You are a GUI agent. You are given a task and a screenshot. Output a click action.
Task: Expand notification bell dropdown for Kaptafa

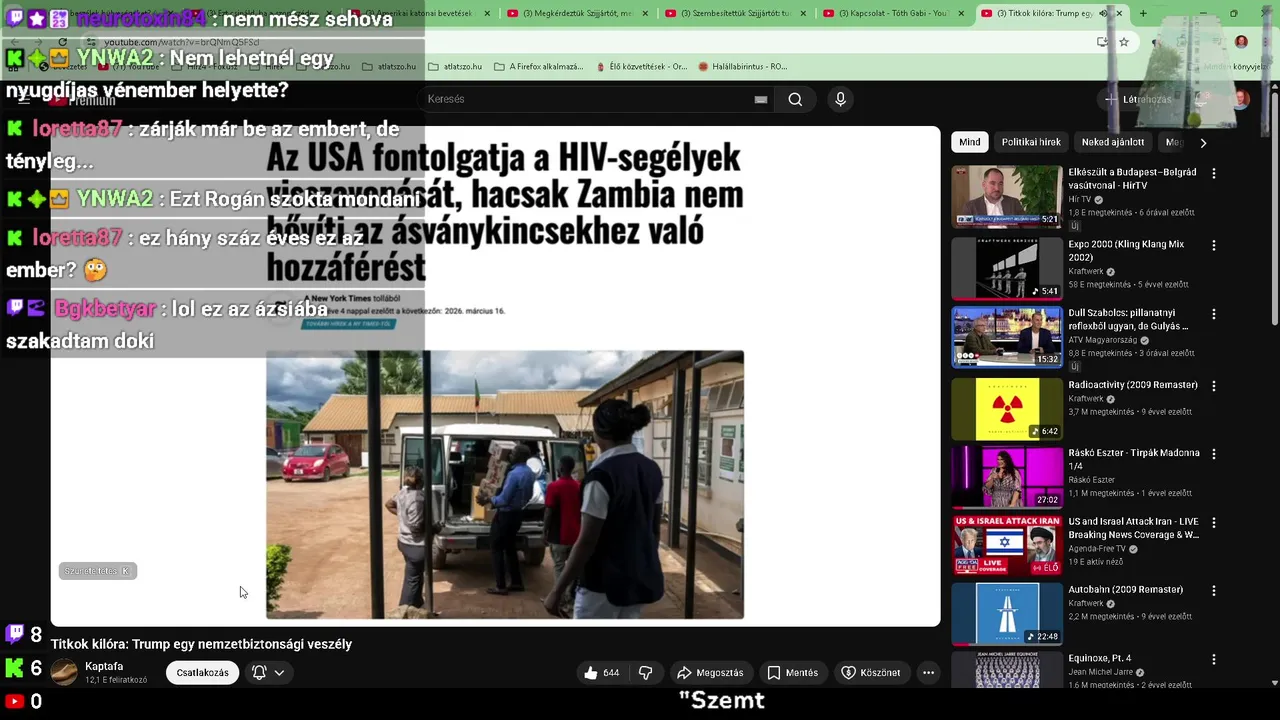268,673
